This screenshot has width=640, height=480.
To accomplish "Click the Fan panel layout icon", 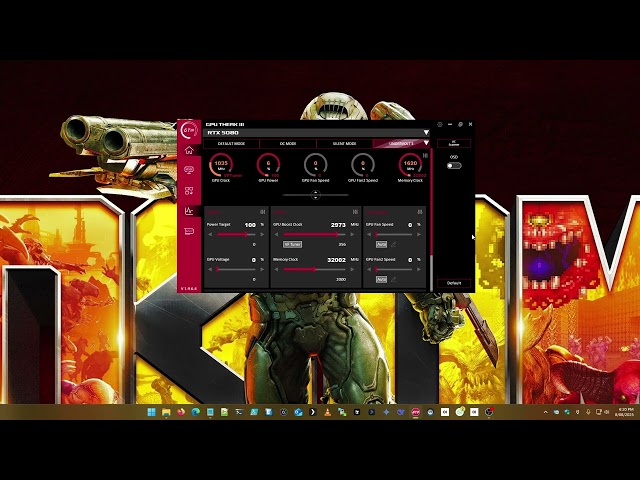I will (420, 212).
